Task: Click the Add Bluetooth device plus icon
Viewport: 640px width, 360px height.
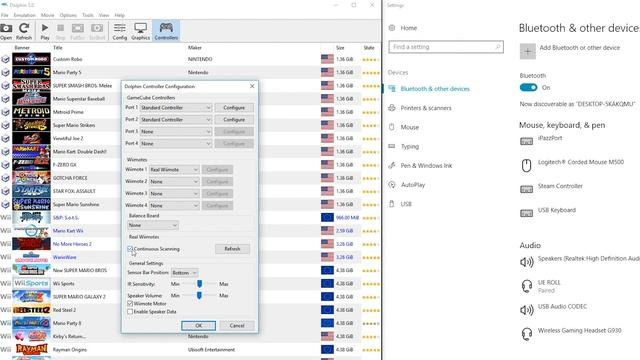Action: pyautogui.click(x=527, y=51)
